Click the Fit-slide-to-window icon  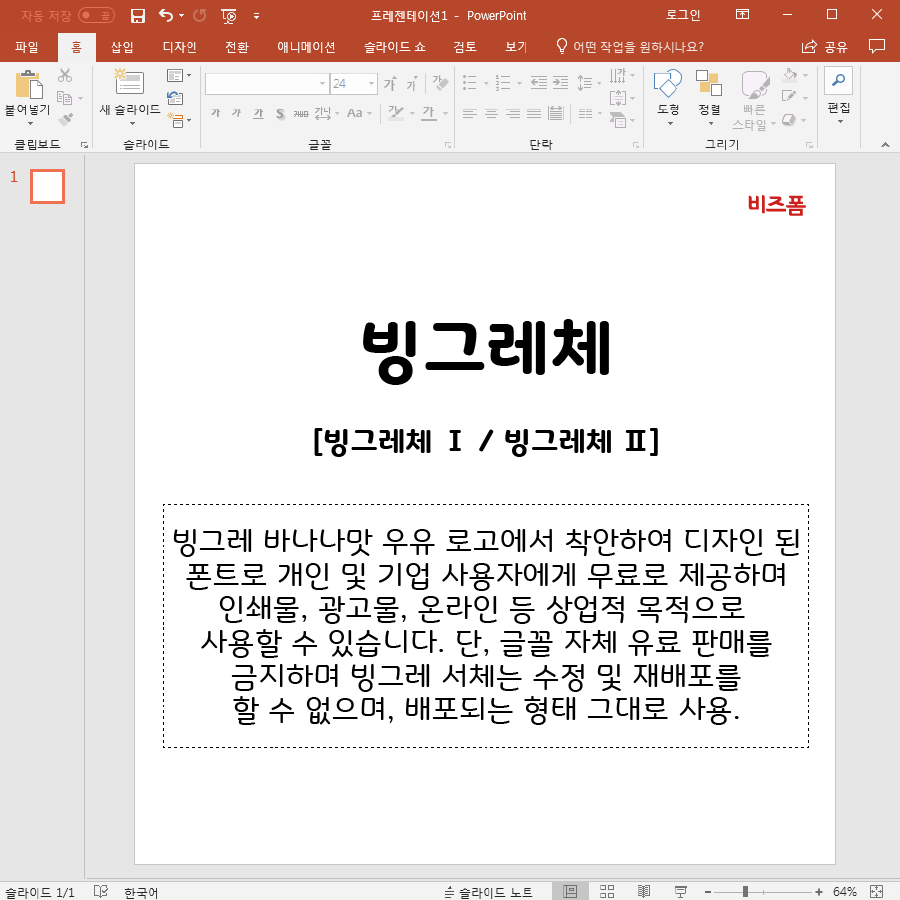coord(875,890)
